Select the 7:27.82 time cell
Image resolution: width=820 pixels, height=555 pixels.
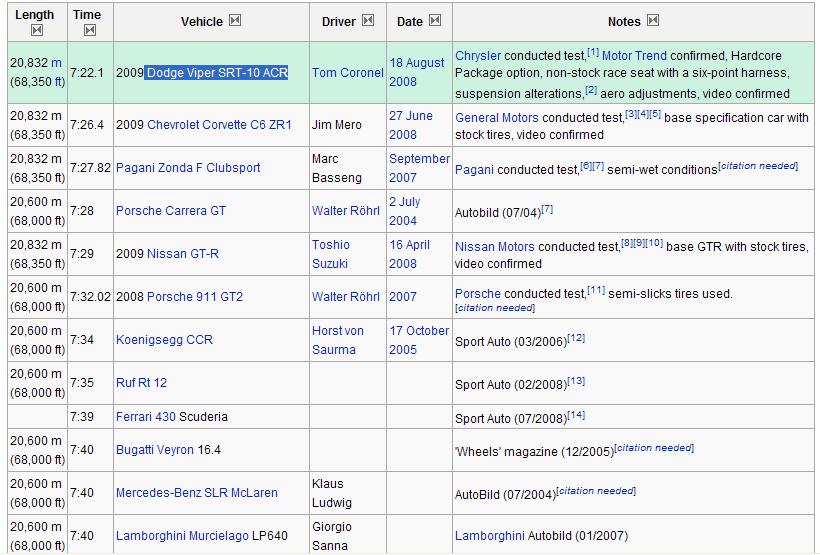click(90, 168)
